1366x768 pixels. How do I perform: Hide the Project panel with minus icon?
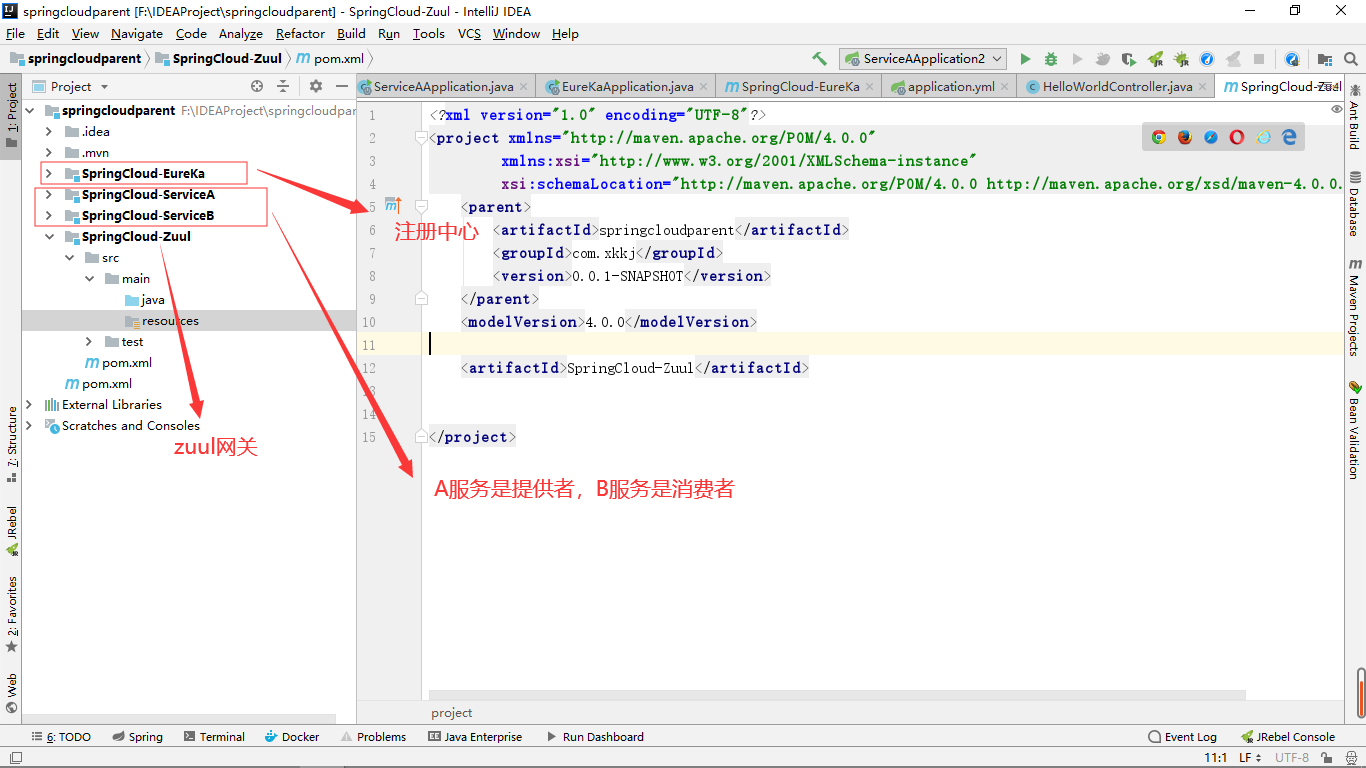[x=341, y=86]
